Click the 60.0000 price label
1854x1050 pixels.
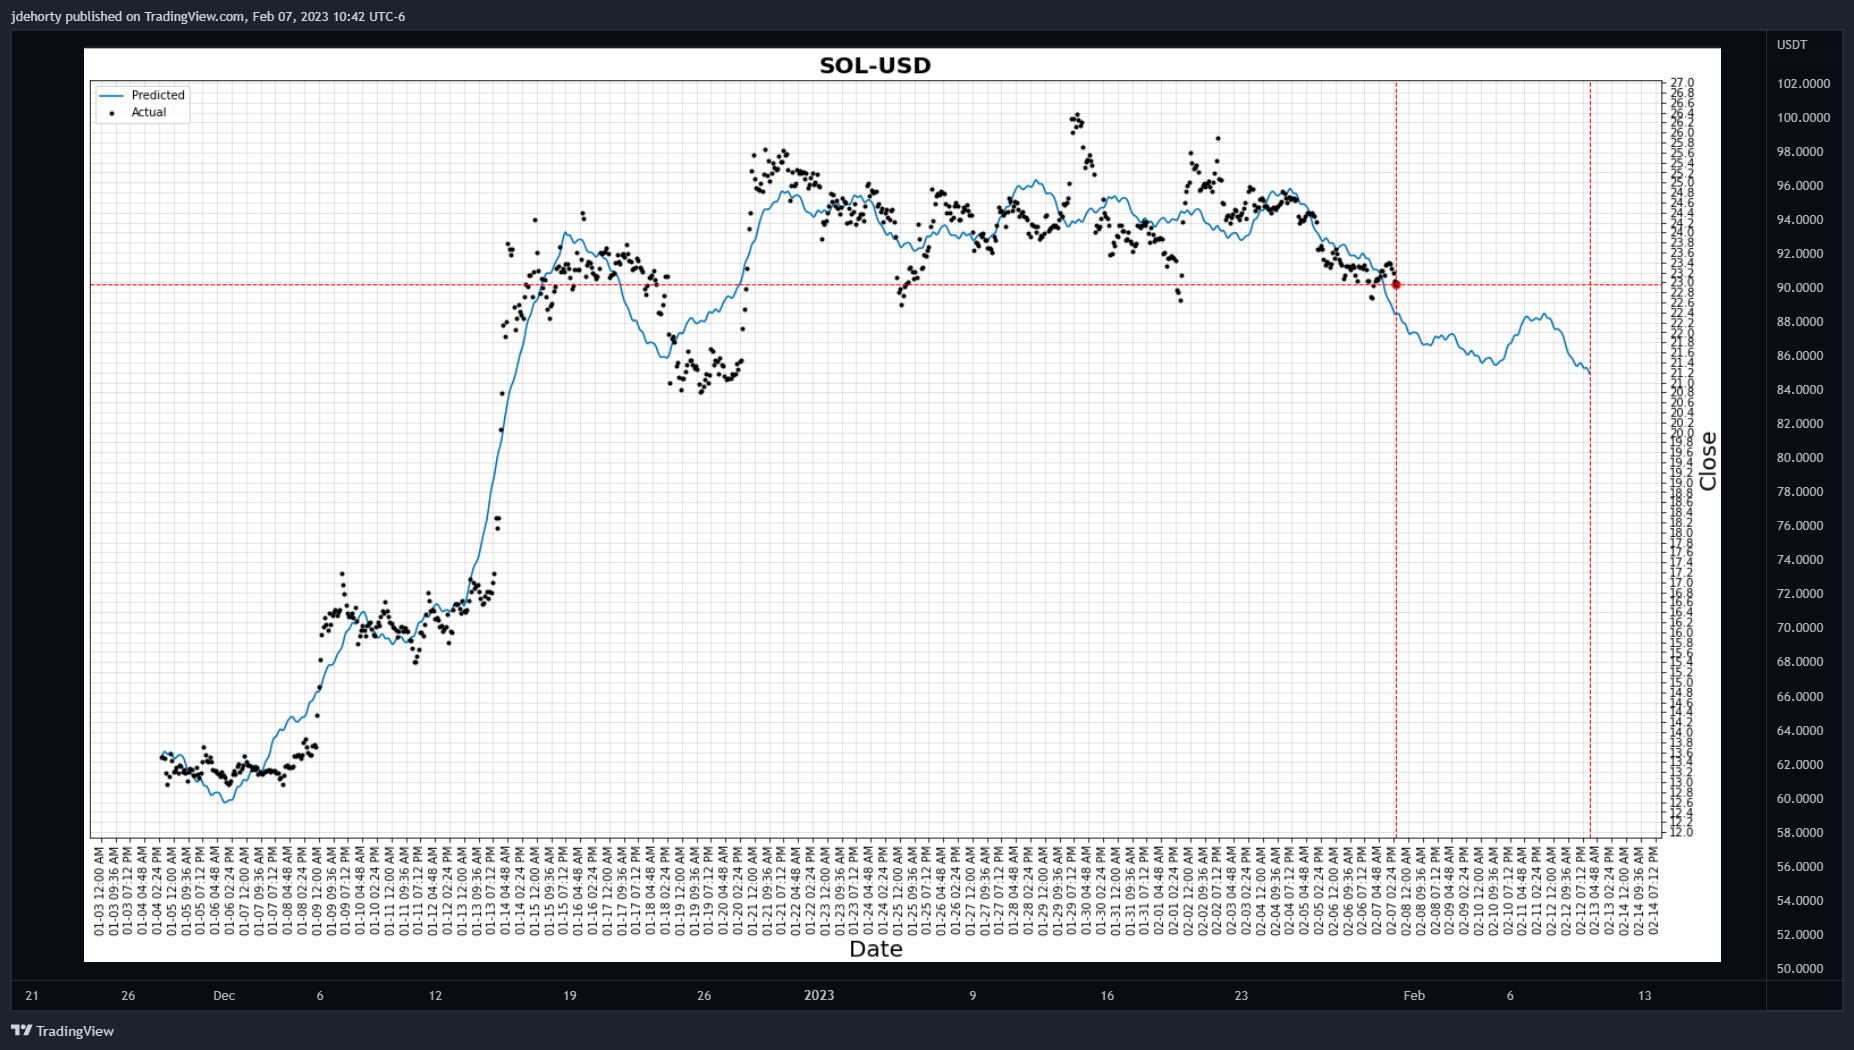click(1800, 798)
